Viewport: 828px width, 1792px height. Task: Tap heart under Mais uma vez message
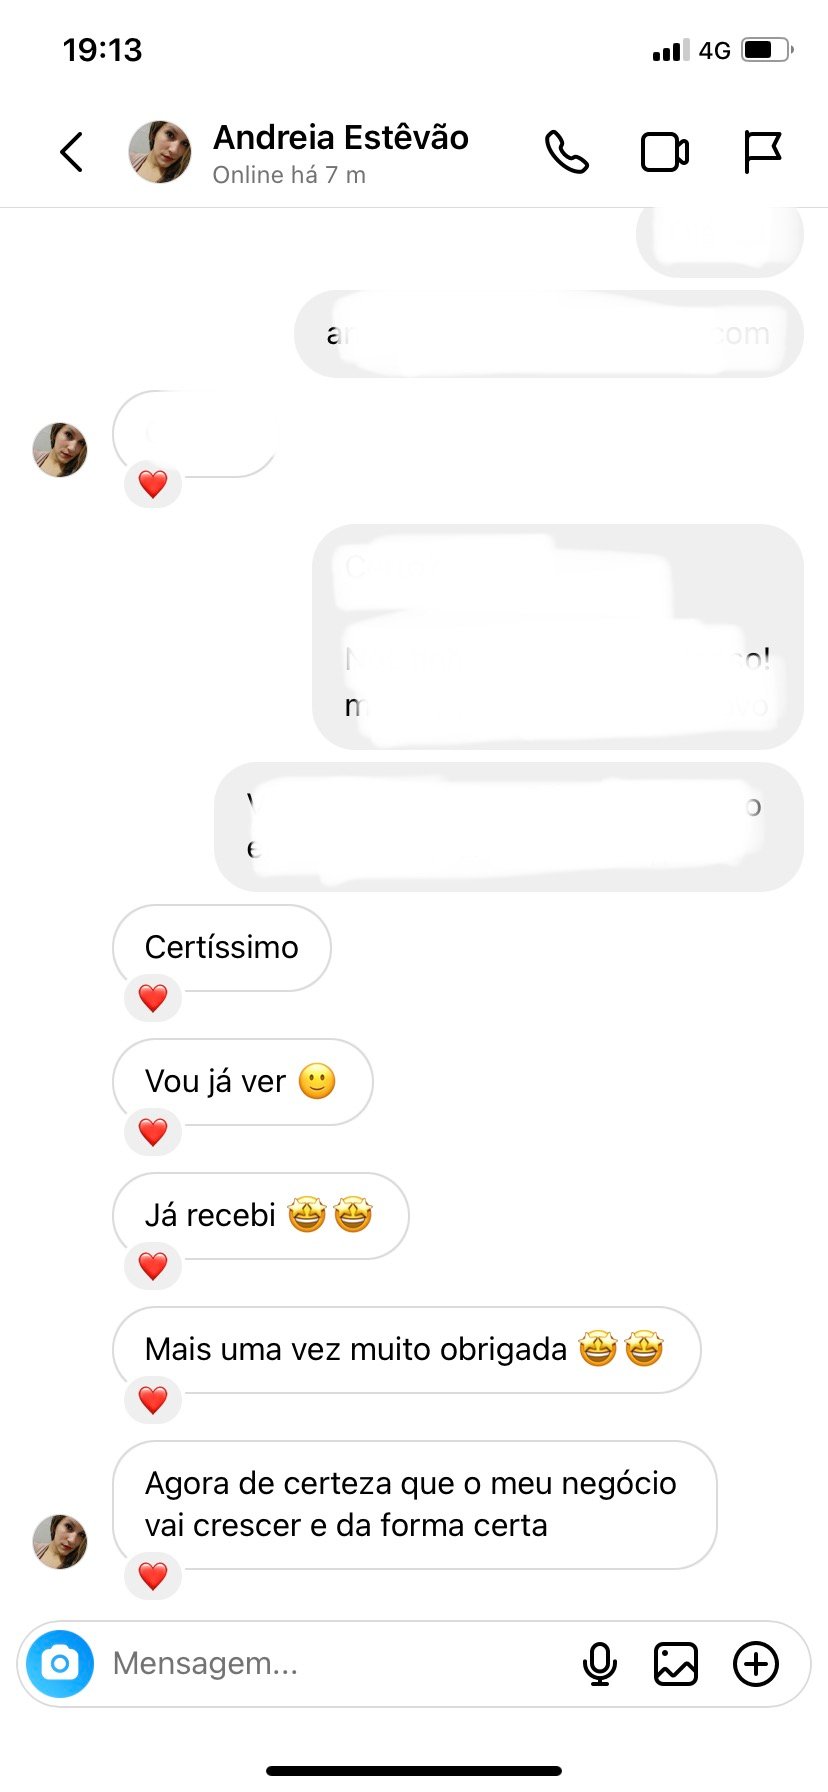coord(153,1400)
